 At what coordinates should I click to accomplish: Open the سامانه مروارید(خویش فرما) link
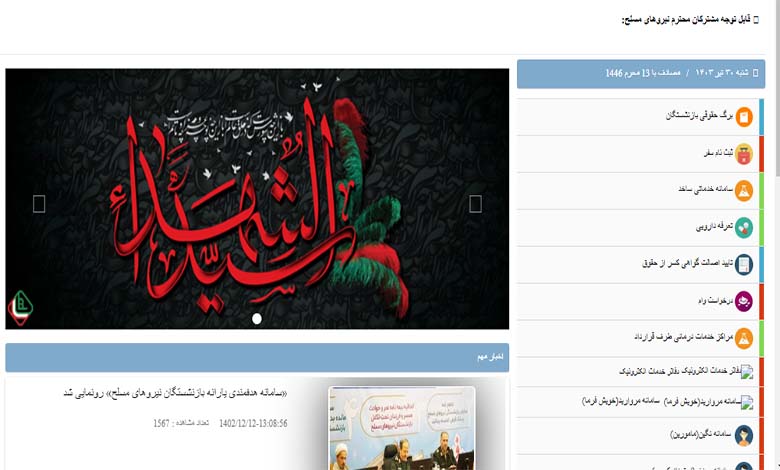click(x=661, y=401)
